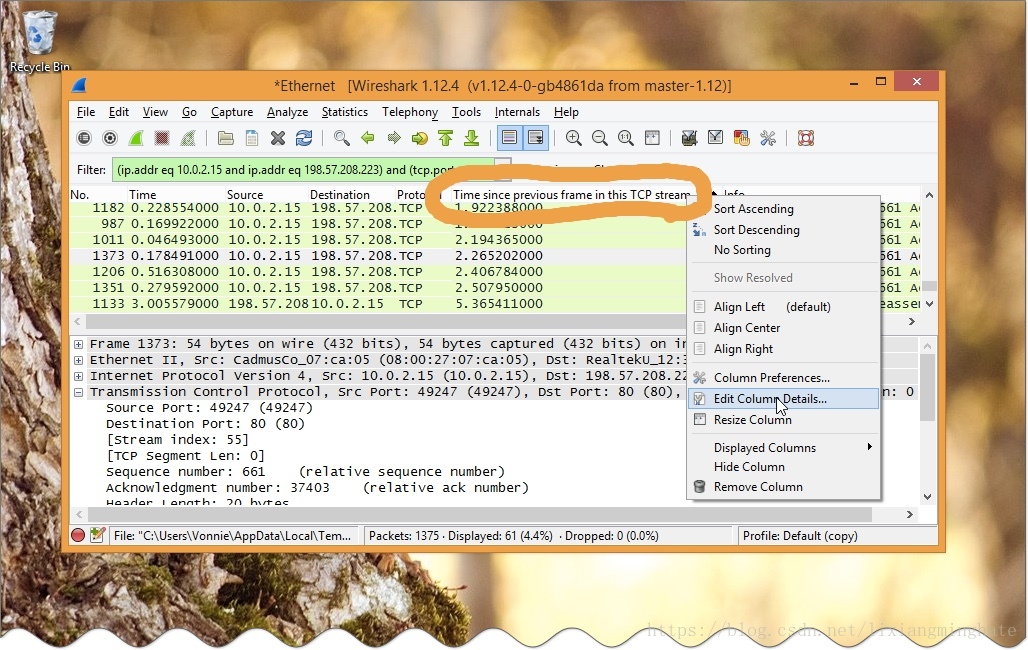
Task: Start a new live capture (shark fin)
Action: click(x=136, y=138)
